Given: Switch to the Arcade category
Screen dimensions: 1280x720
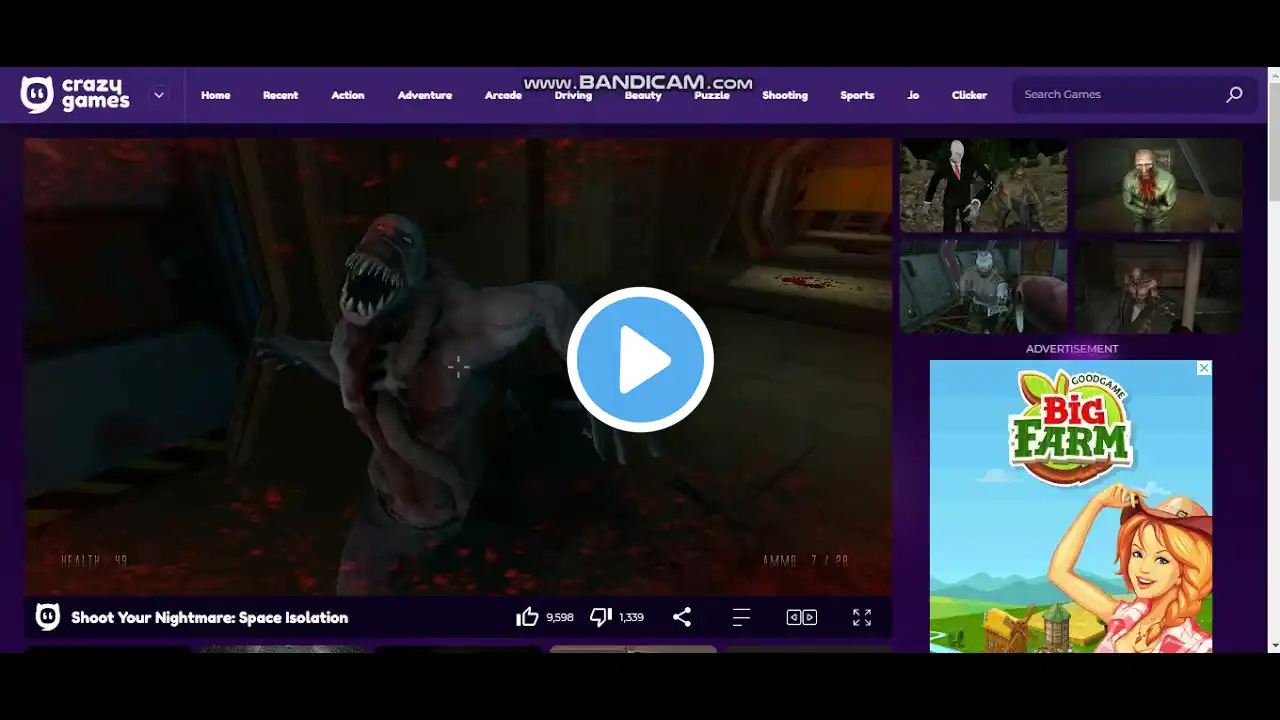Looking at the screenshot, I should [x=503, y=95].
